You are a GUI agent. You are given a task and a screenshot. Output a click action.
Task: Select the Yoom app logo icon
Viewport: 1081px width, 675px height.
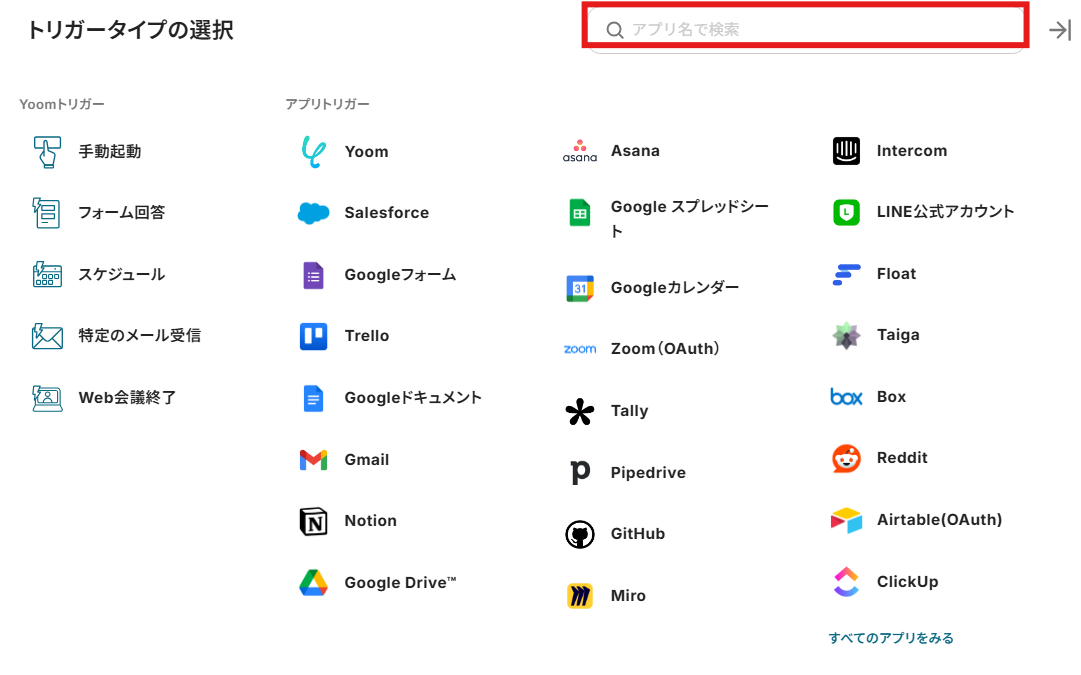[x=314, y=152]
